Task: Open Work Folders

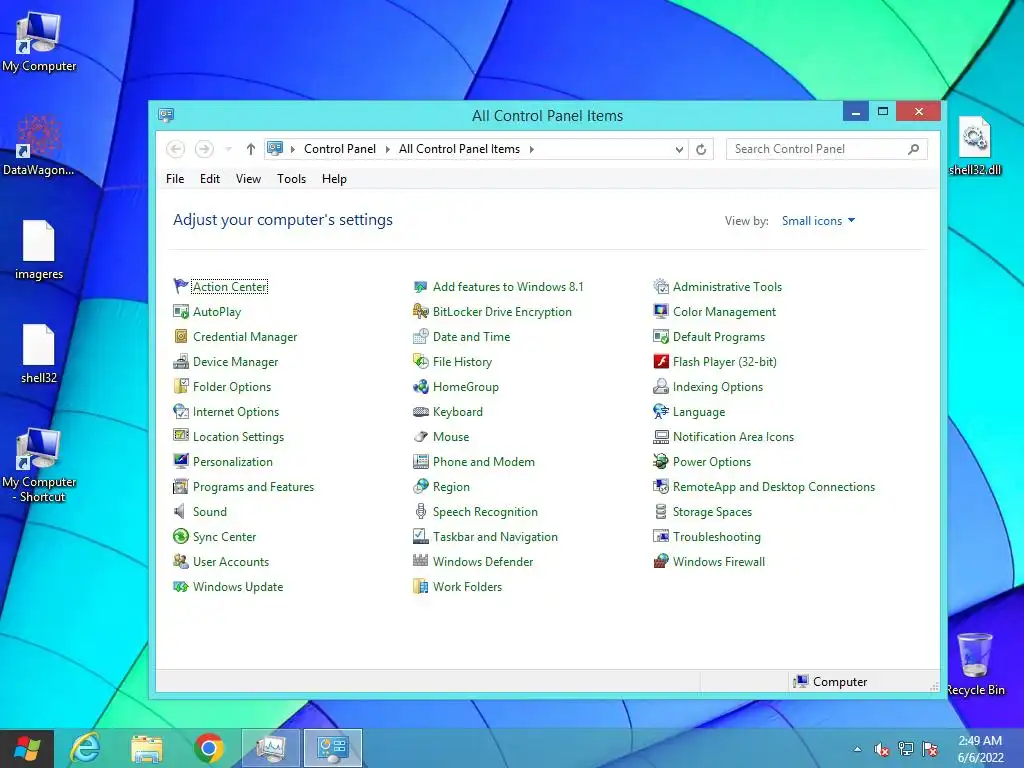Action: [x=467, y=586]
